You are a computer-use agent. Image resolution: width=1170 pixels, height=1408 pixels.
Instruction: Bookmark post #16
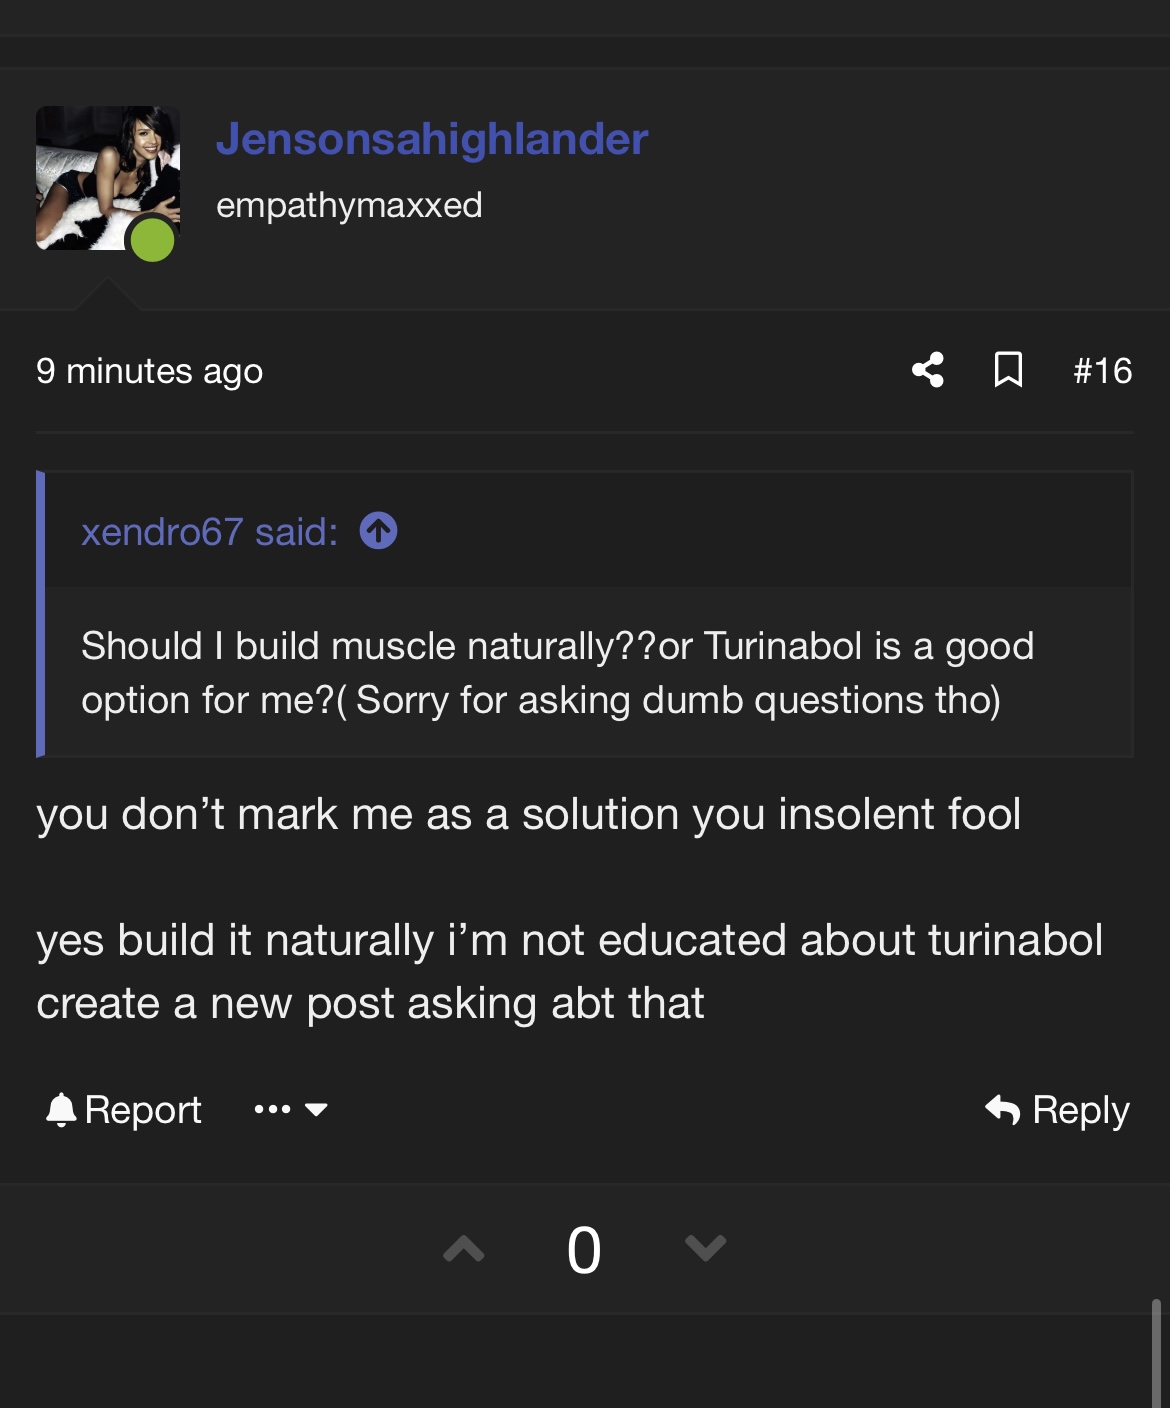[x=1008, y=370]
